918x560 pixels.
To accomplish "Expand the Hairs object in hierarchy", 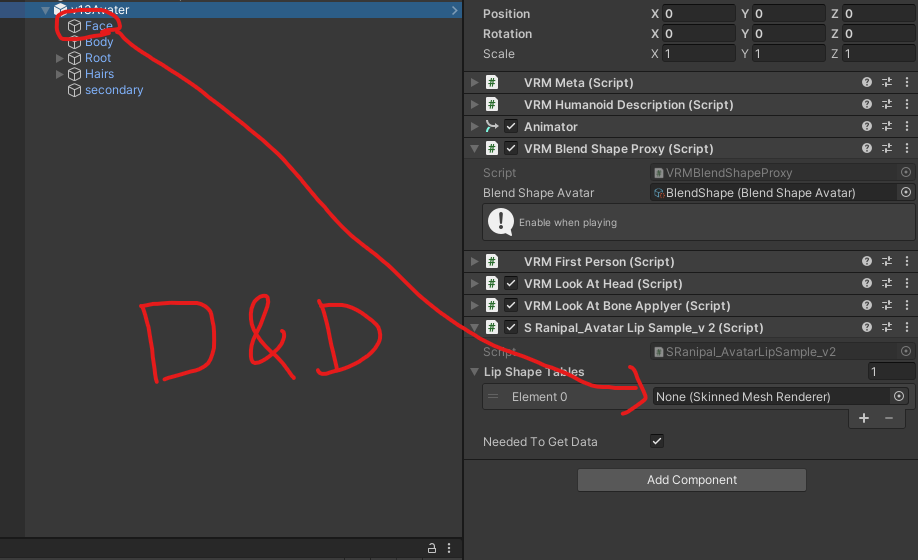I will 59,74.
